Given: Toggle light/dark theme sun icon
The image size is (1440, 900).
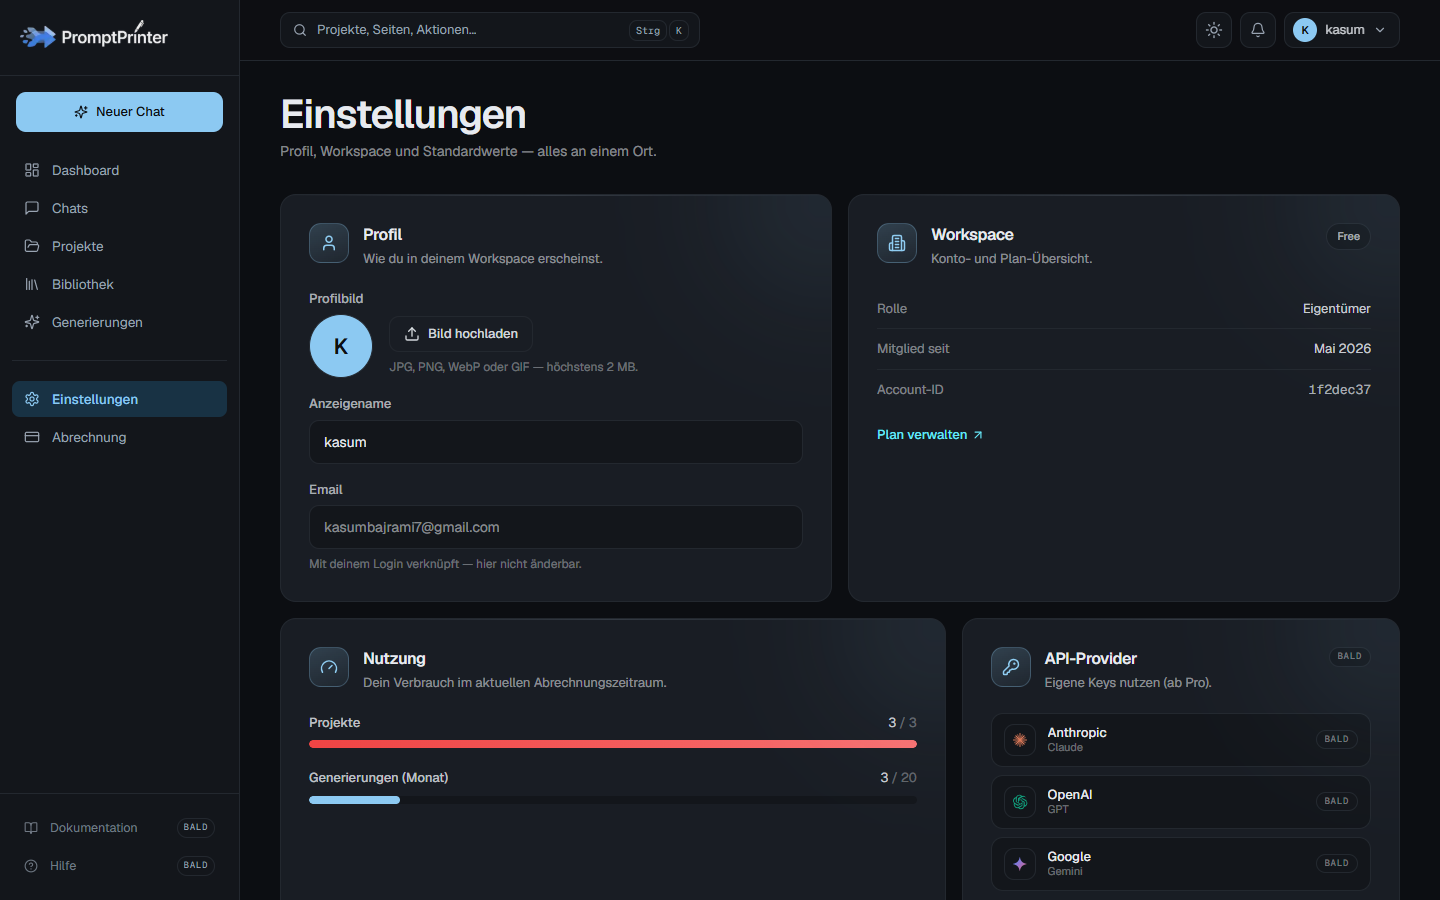Looking at the screenshot, I should pos(1214,30).
